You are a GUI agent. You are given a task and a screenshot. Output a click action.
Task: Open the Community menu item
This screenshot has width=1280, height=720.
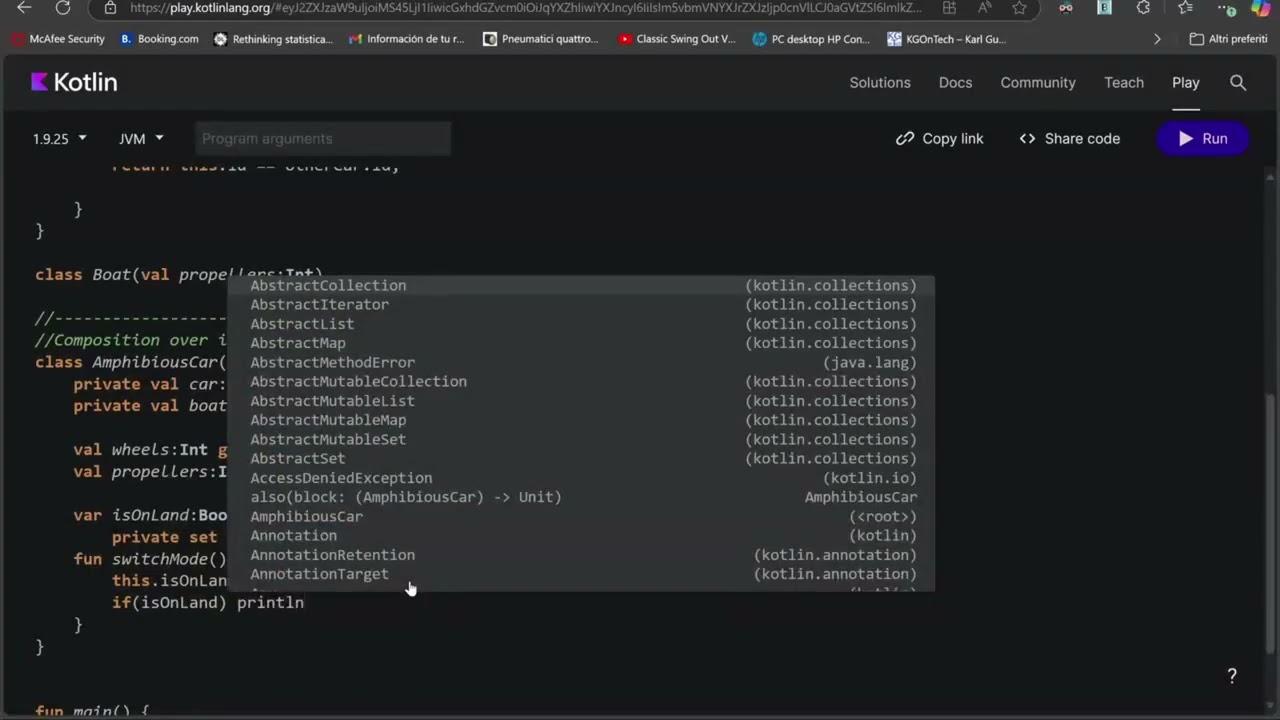point(1038,83)
